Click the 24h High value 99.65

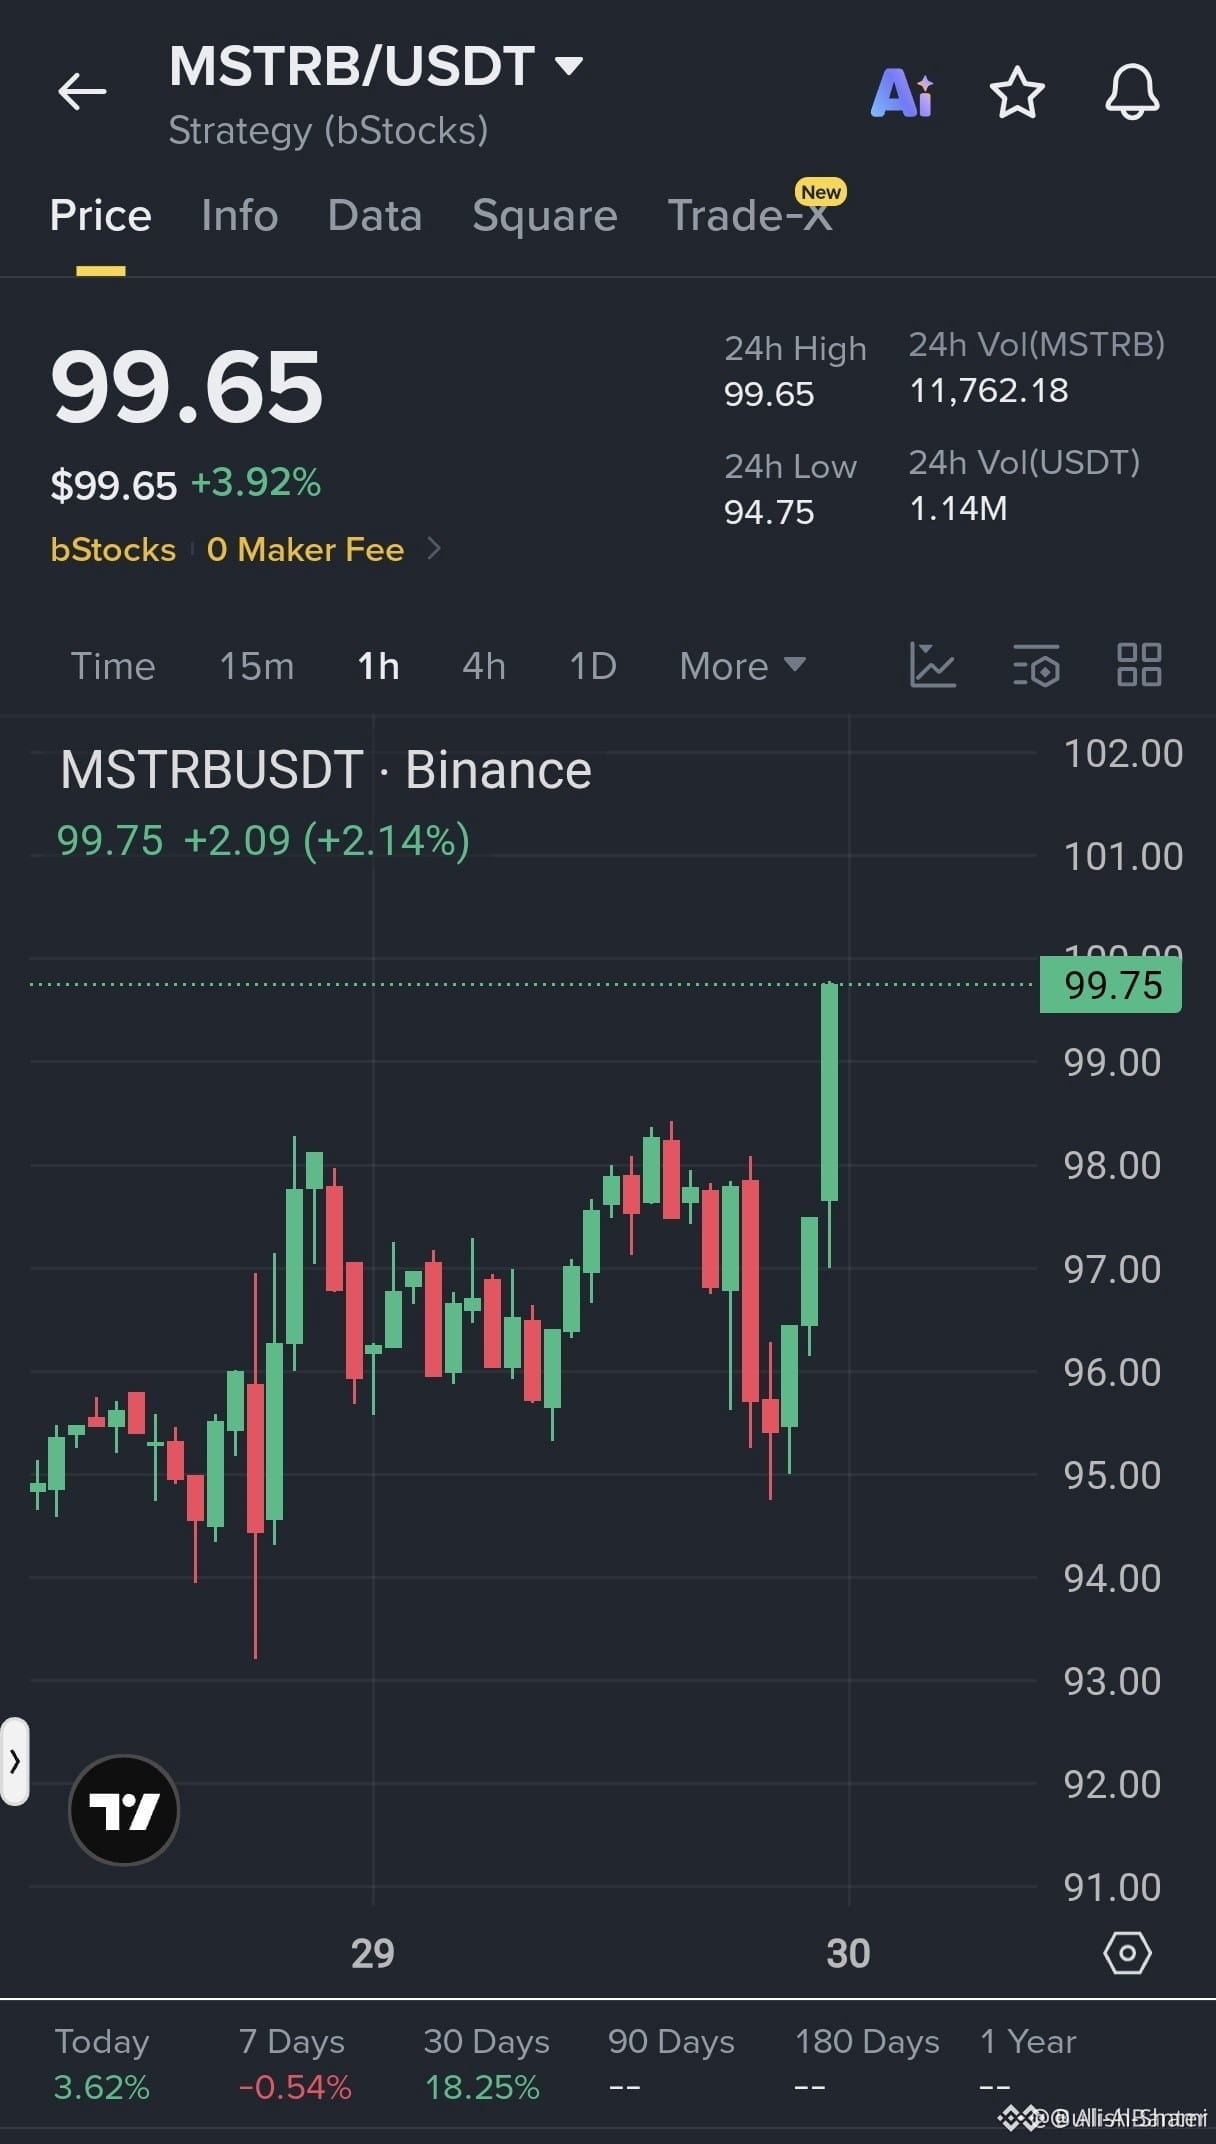[769, 394]
